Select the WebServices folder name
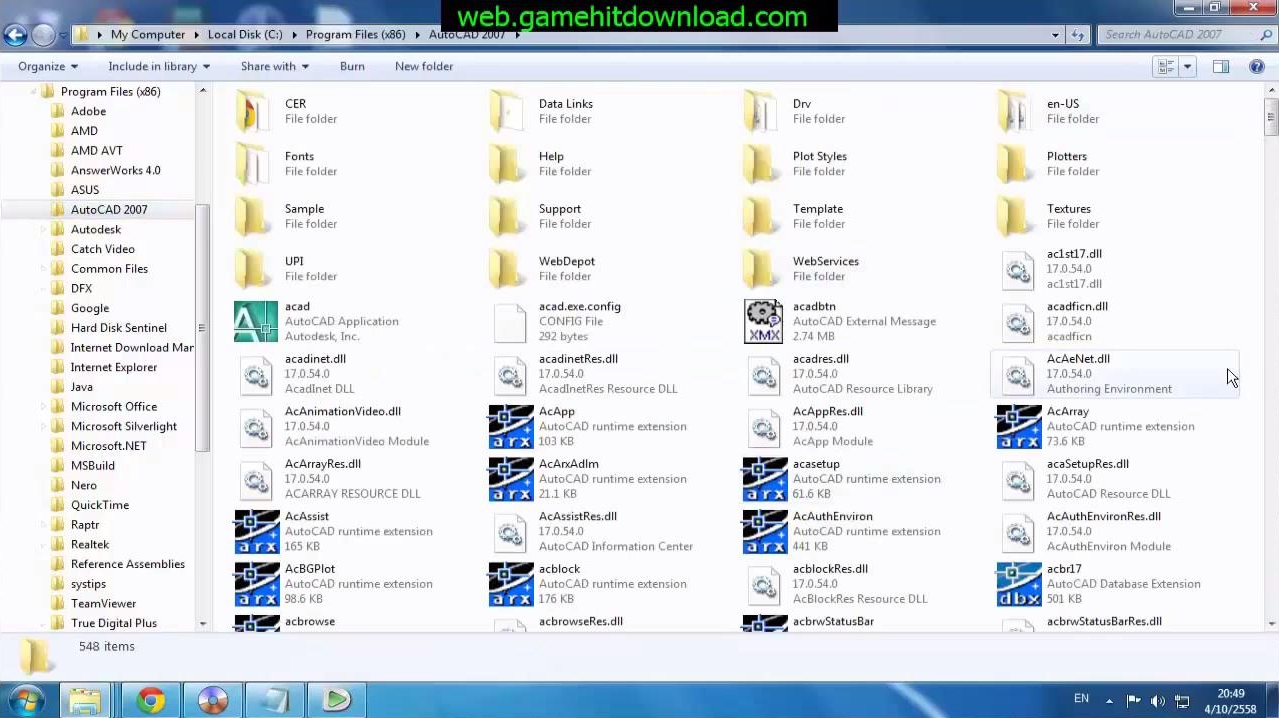The width and height of the screenshot is (1279, 718). coord(825,261)
